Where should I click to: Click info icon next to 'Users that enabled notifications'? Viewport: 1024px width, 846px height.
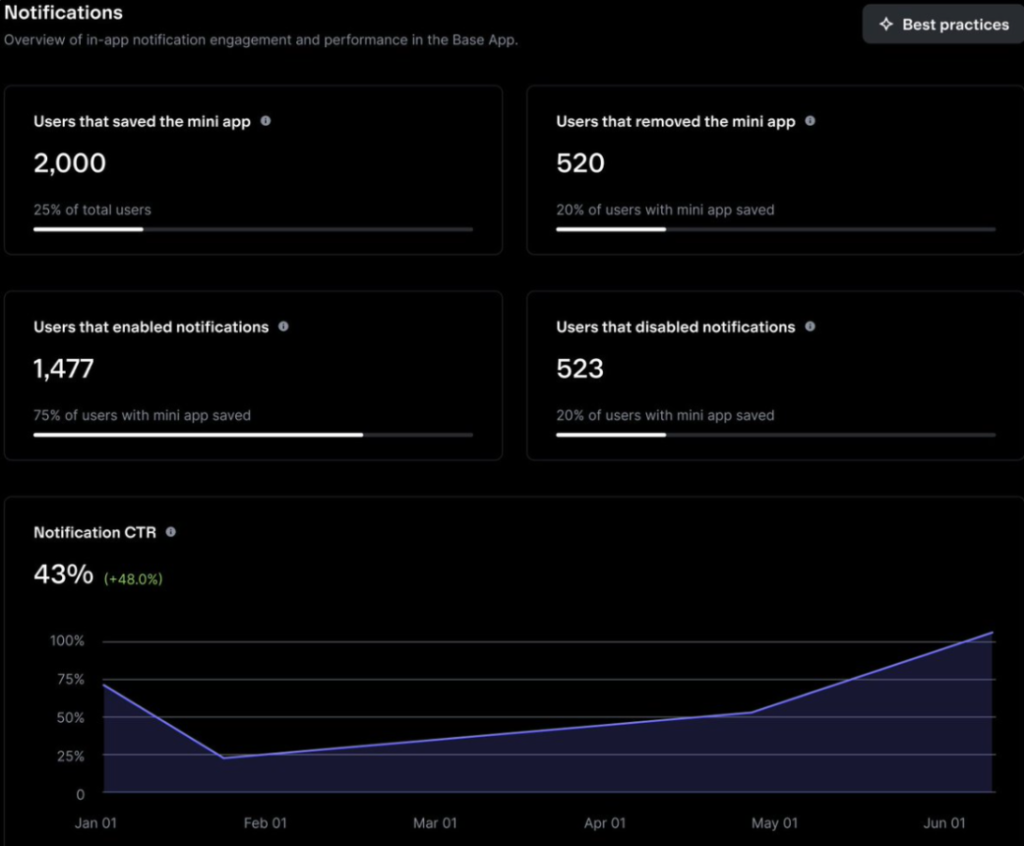tap(283, 327)
